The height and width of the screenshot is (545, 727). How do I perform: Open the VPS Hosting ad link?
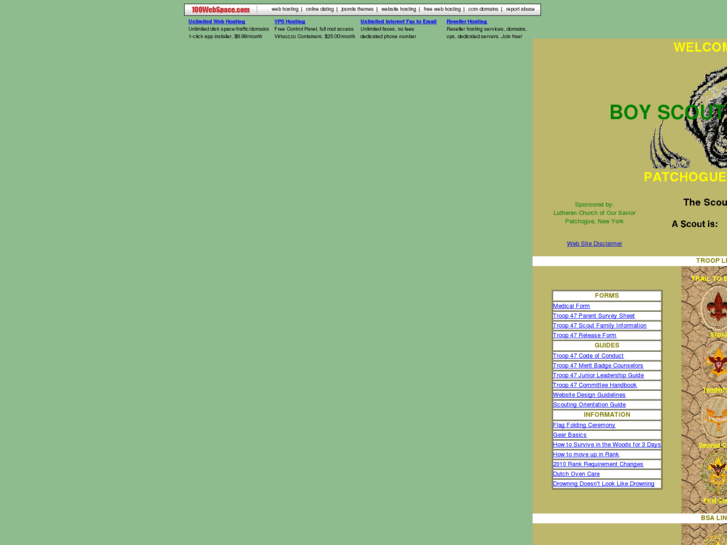coord(289,21)
